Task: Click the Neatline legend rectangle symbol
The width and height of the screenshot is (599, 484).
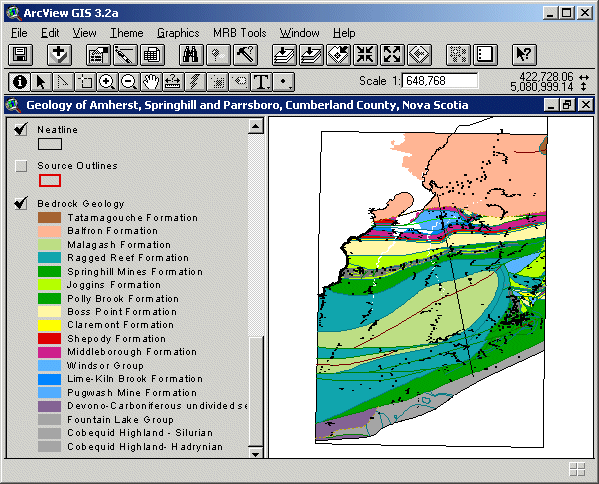Action: tap(50, 144)
